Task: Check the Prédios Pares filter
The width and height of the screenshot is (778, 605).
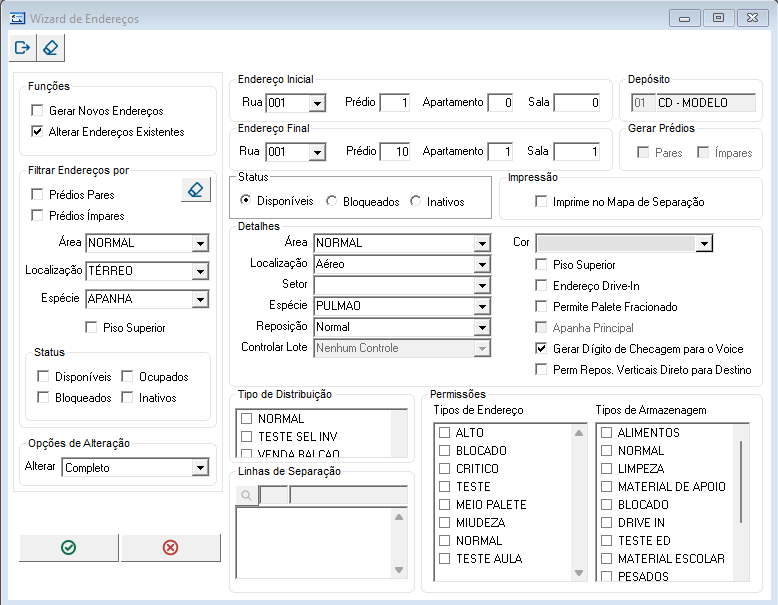Action: (37, 194)
